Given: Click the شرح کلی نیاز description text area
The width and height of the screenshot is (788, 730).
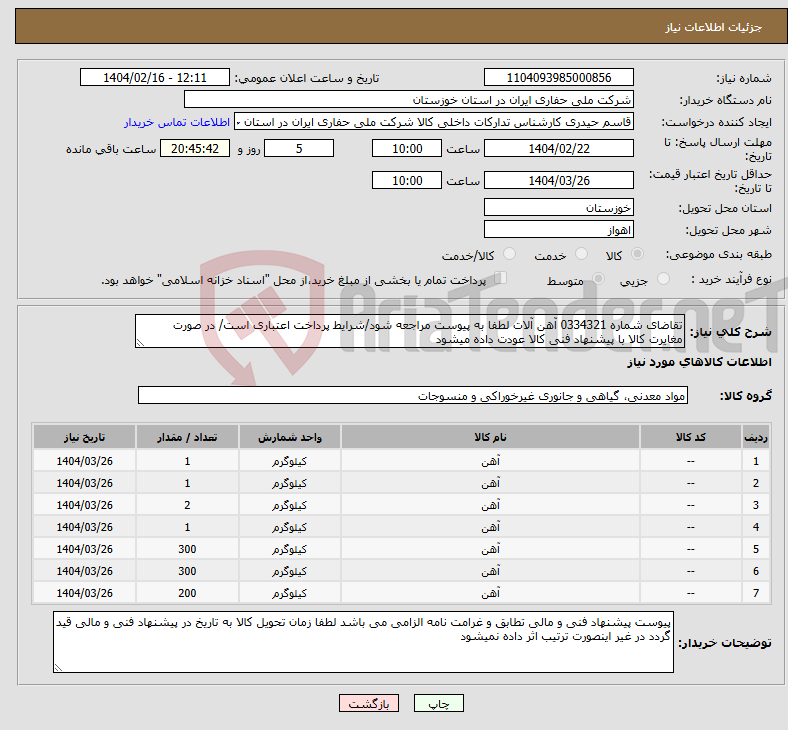Looking at the screenshot, I should coord(410,332).
